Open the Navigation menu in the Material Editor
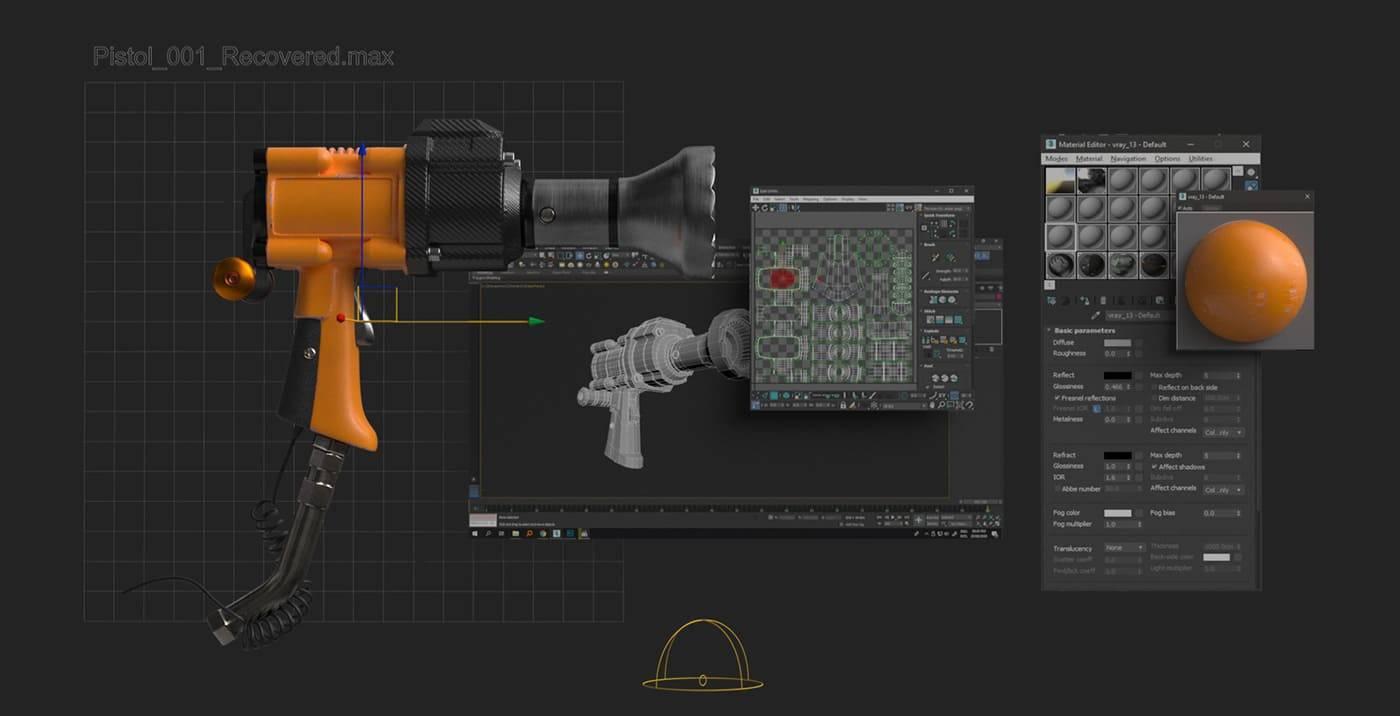This screenshot has width=1400, height=716. (x=1129, y=158)
